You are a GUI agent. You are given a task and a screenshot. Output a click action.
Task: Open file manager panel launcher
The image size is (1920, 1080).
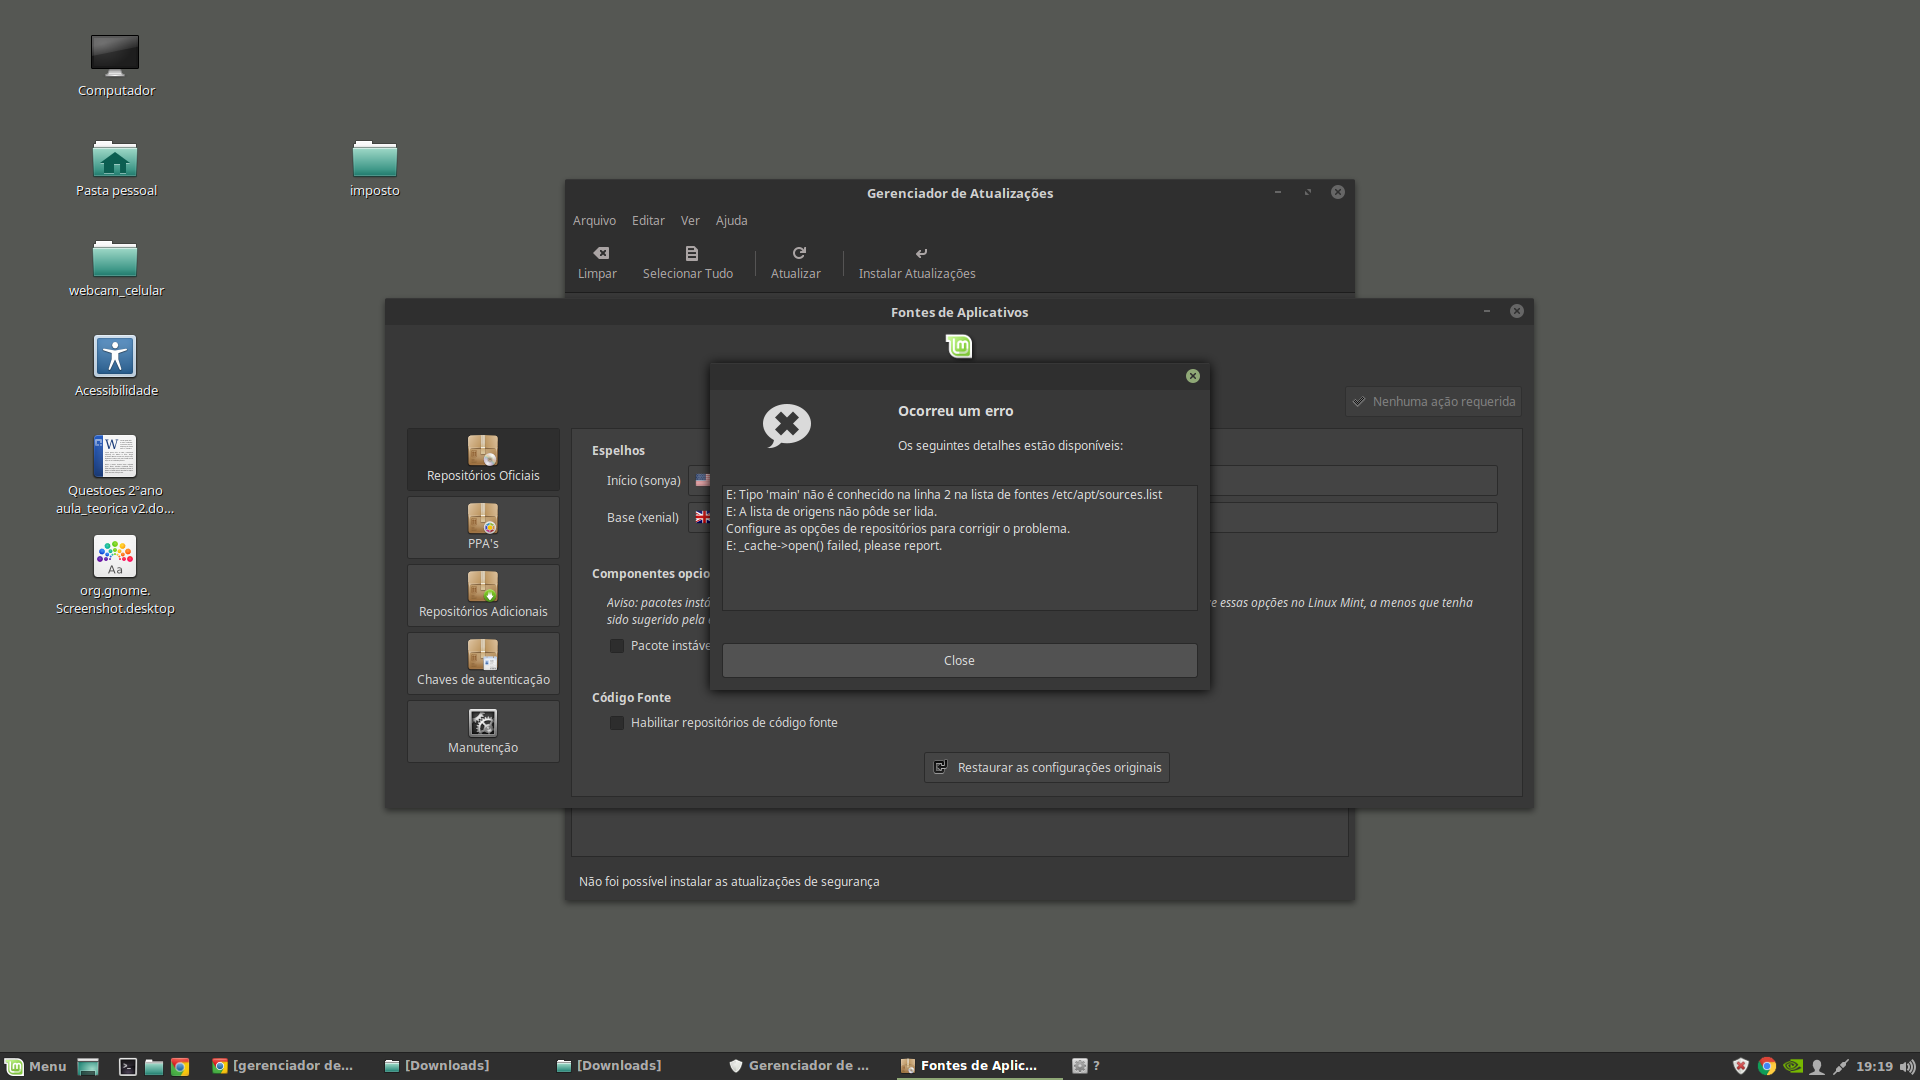pos(154,1066)
